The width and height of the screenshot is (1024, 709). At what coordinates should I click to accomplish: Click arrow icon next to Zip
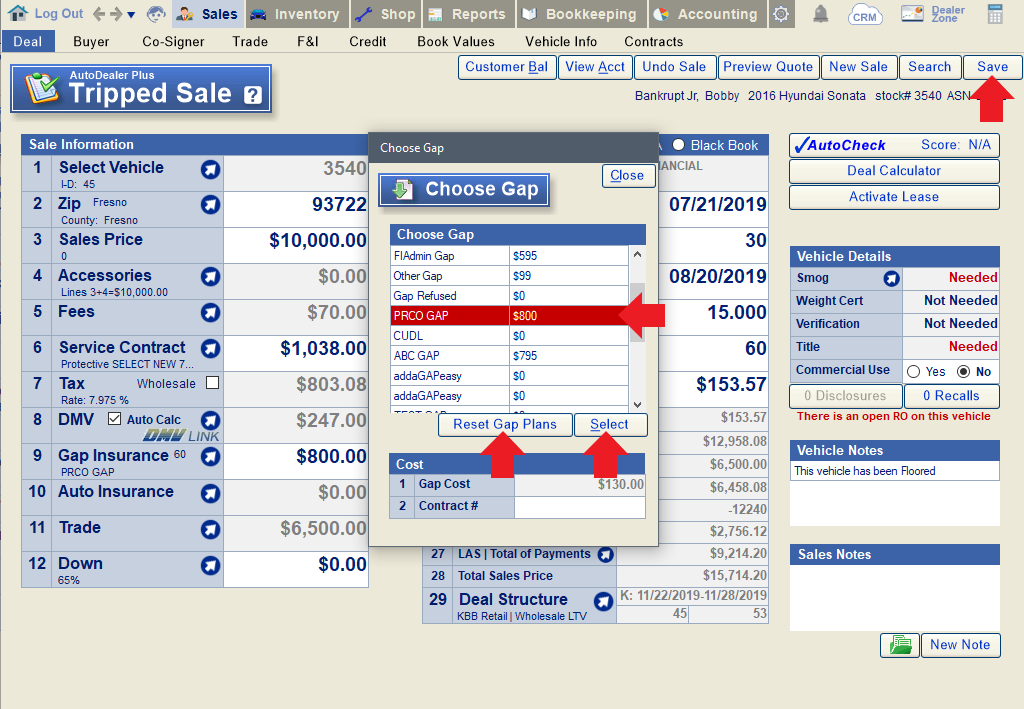pos(210,205)
